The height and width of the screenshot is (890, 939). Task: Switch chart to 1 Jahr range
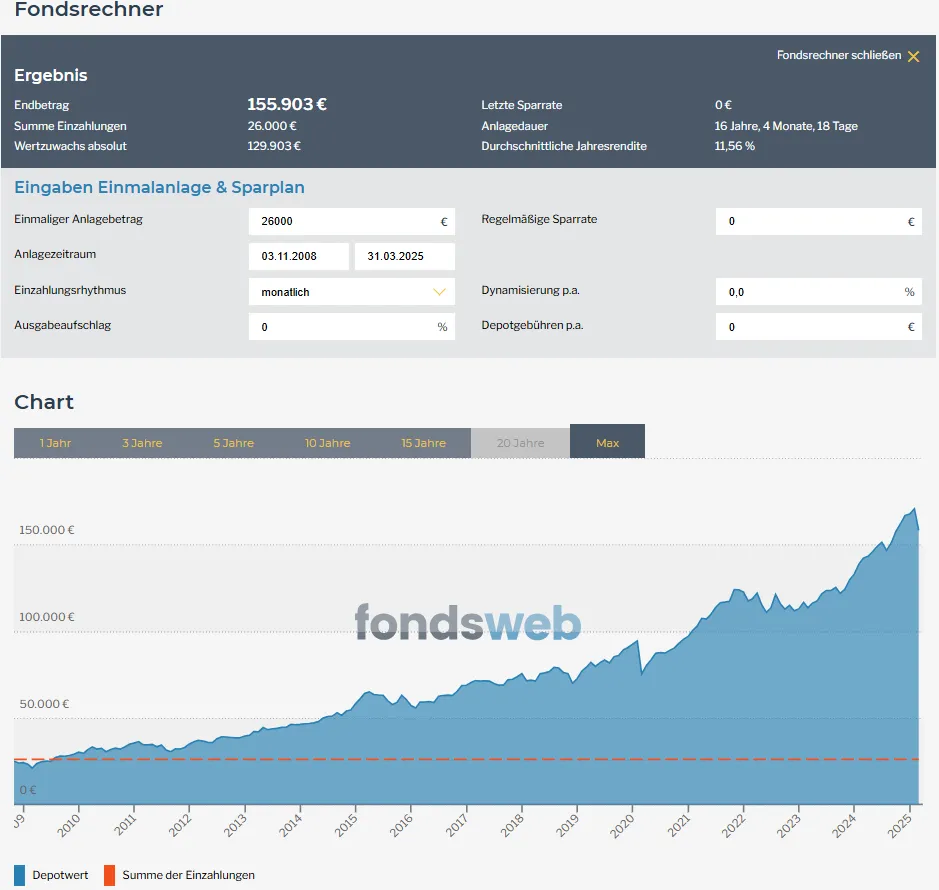pos(56,443)
